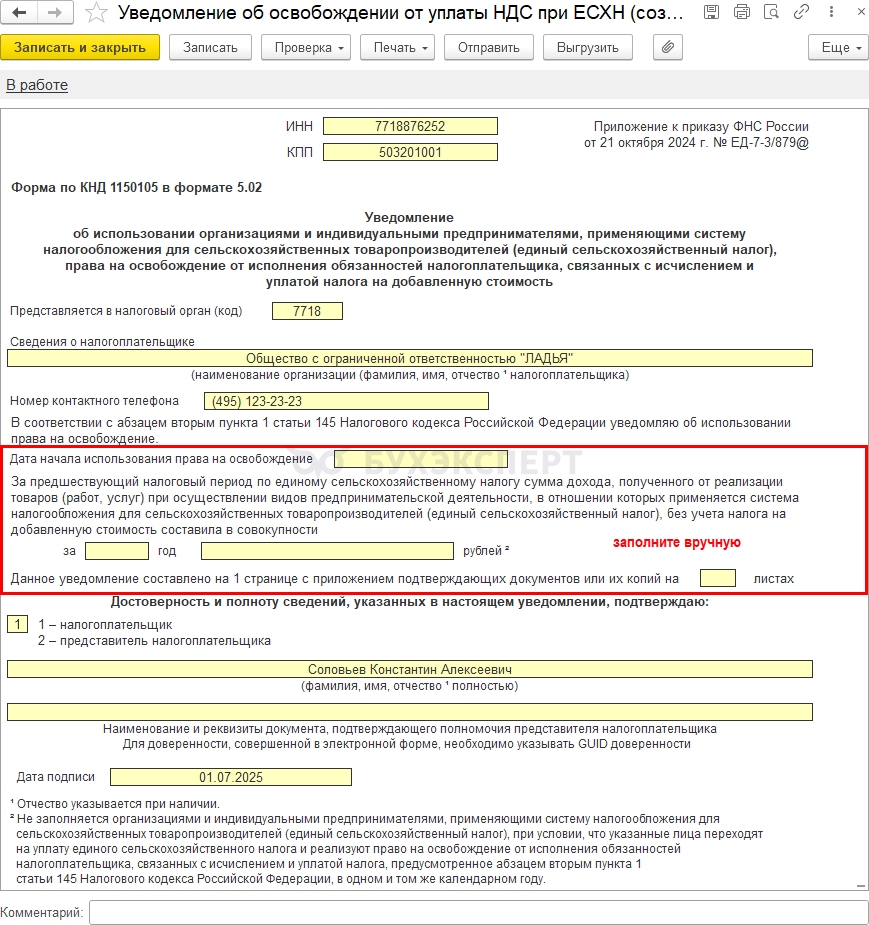Click the signature date field 01.07.2025
Viewport: 869px width, 925px height.
point(231,777)
